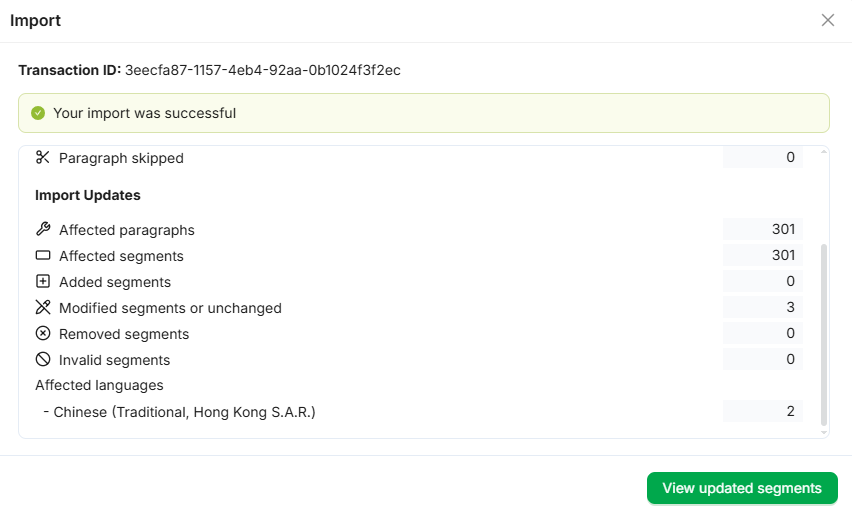
Task: Click the 'Your import was successful' banner
Action: coord(424,113)
